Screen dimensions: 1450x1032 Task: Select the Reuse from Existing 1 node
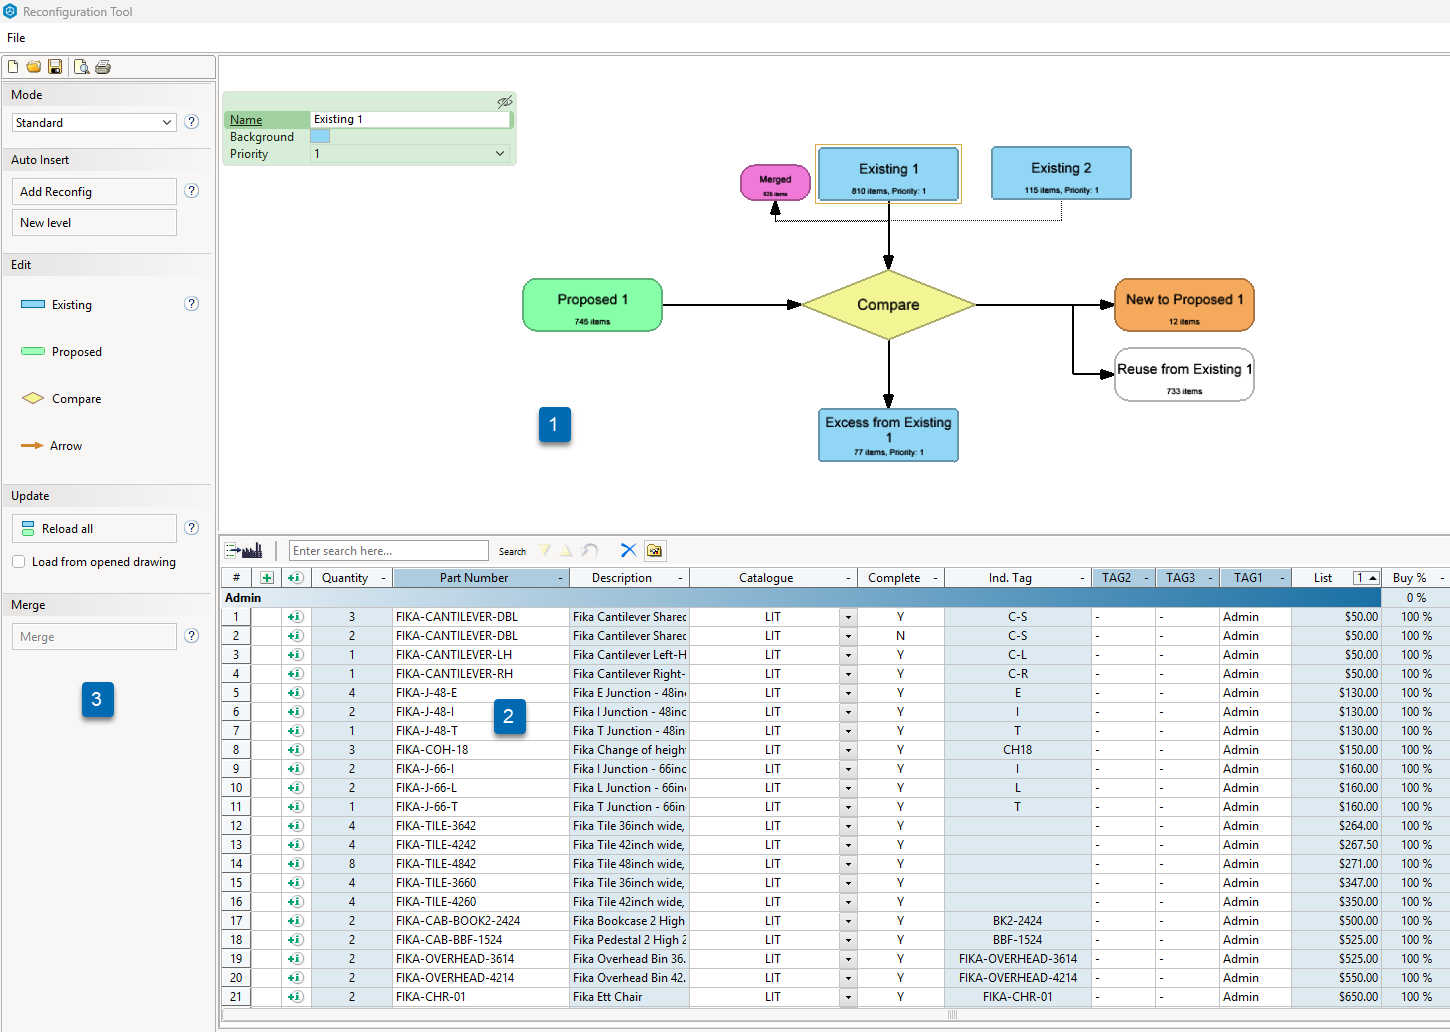coord(1184,375)
